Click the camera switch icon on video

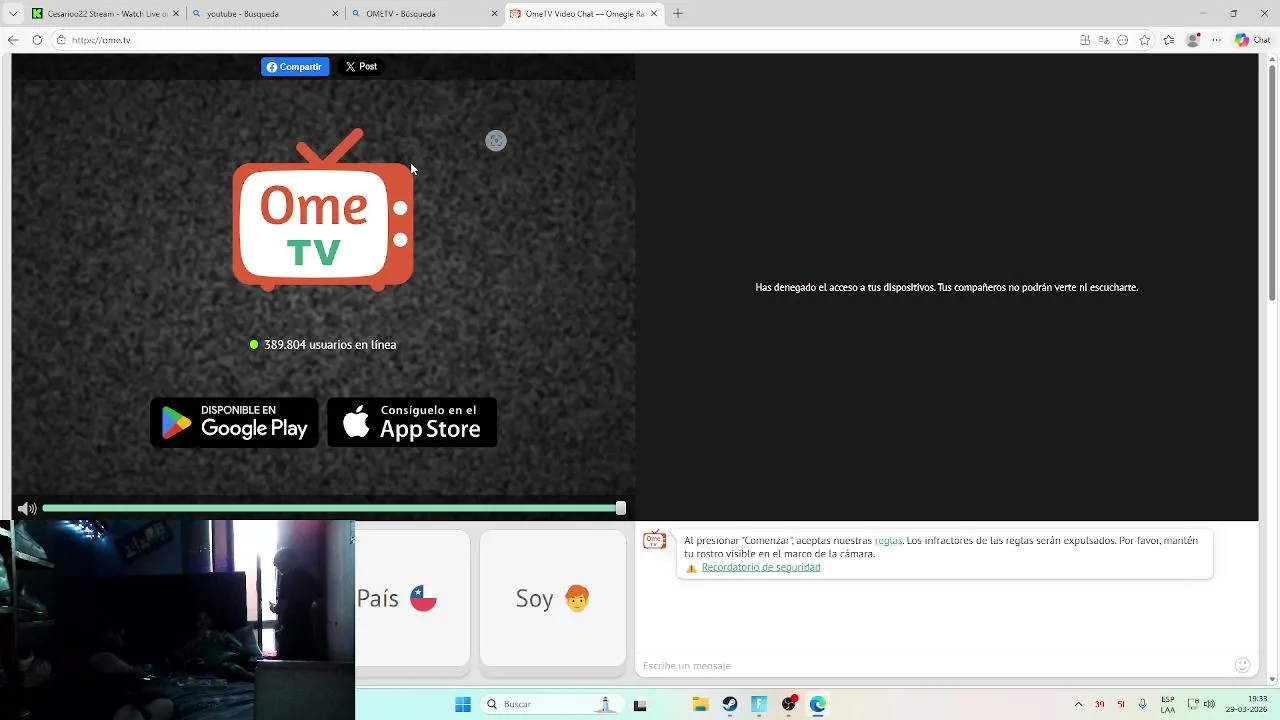pos(496,141)
